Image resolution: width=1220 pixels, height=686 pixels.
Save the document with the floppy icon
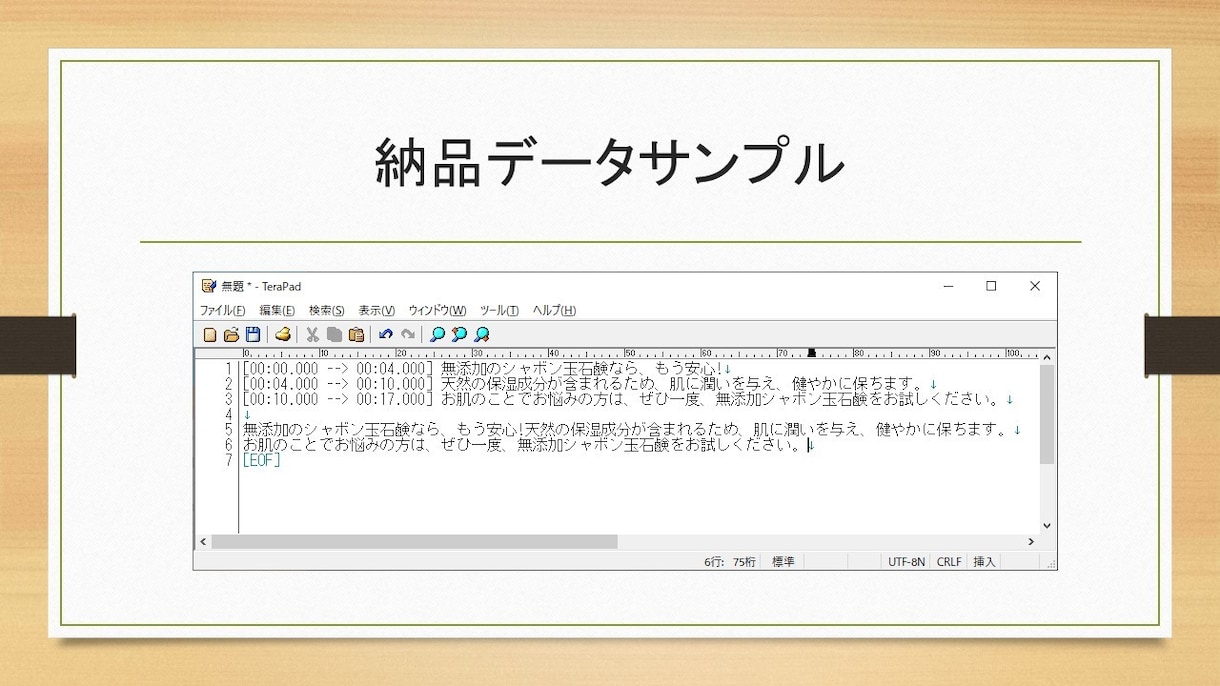pyautogui.click(x=253, y=335)
